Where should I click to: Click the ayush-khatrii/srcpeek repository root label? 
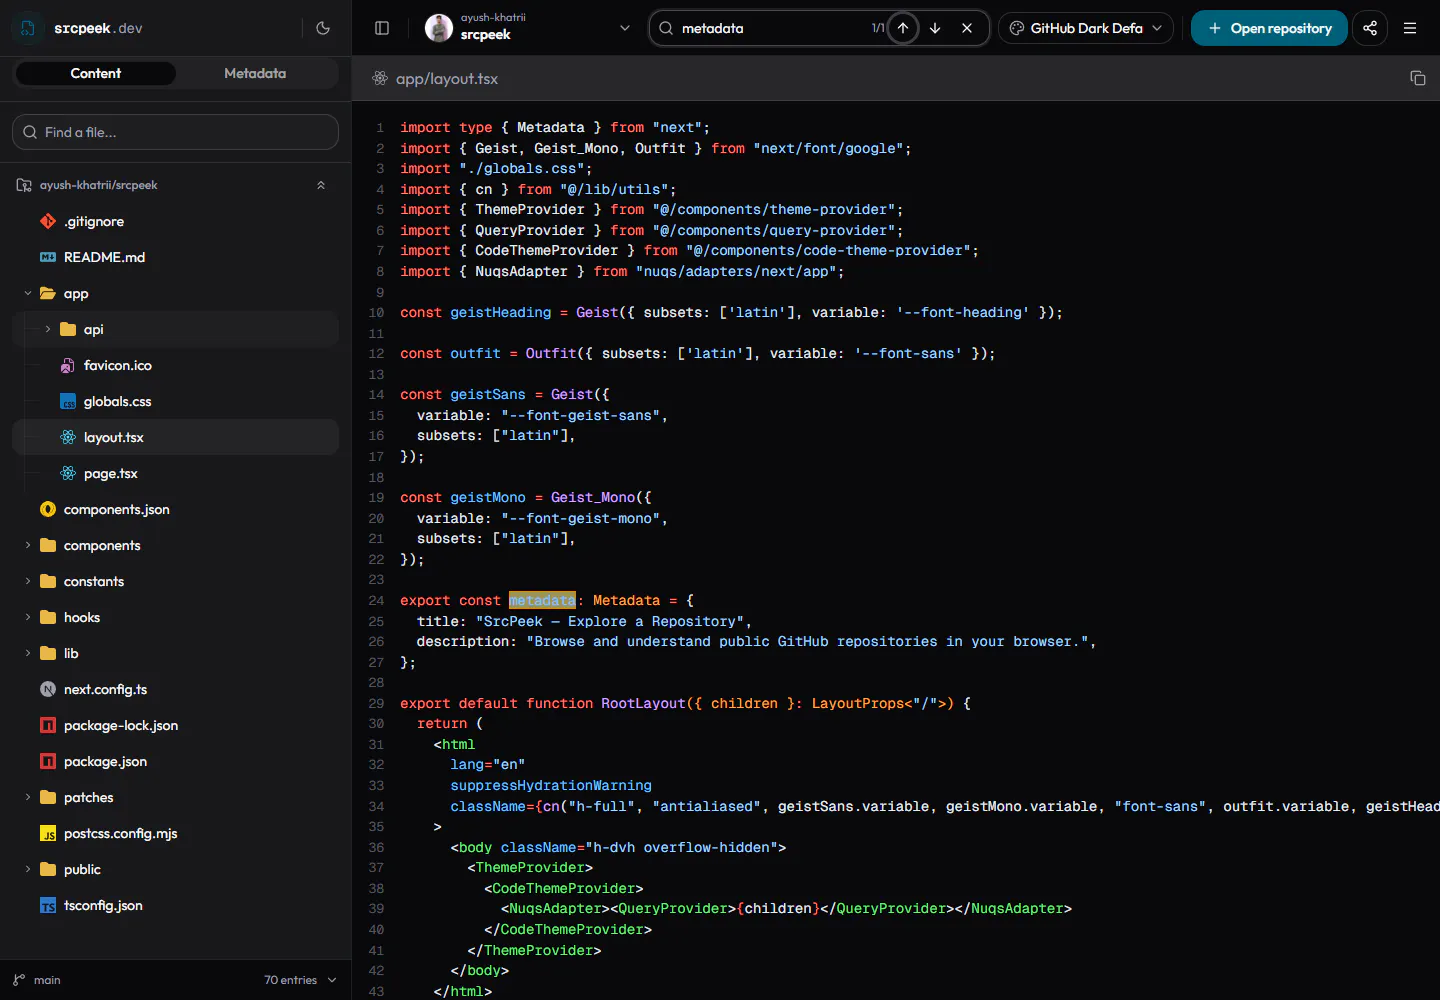(99, 185)
